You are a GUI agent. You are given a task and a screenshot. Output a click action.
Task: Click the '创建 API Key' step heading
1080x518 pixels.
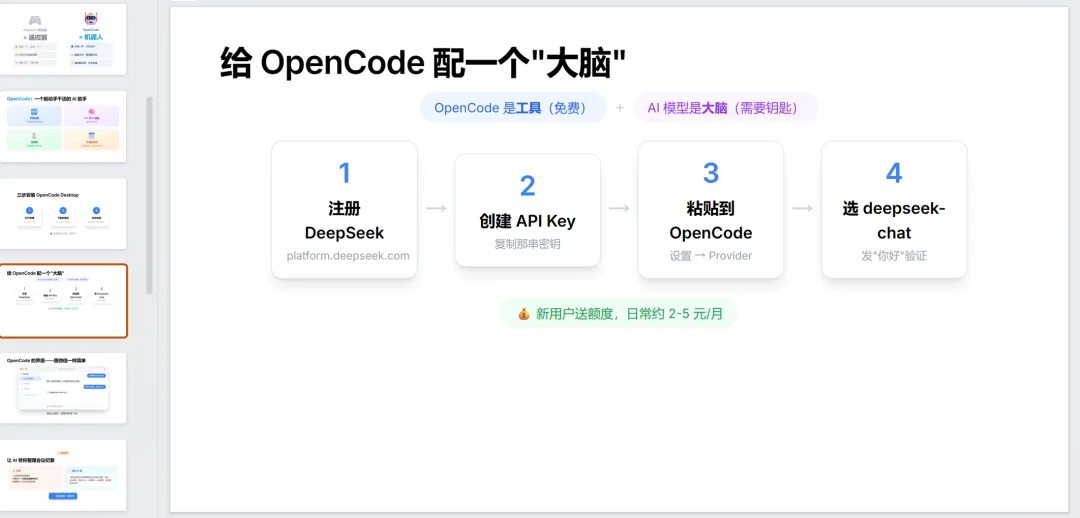click(527, 221)
